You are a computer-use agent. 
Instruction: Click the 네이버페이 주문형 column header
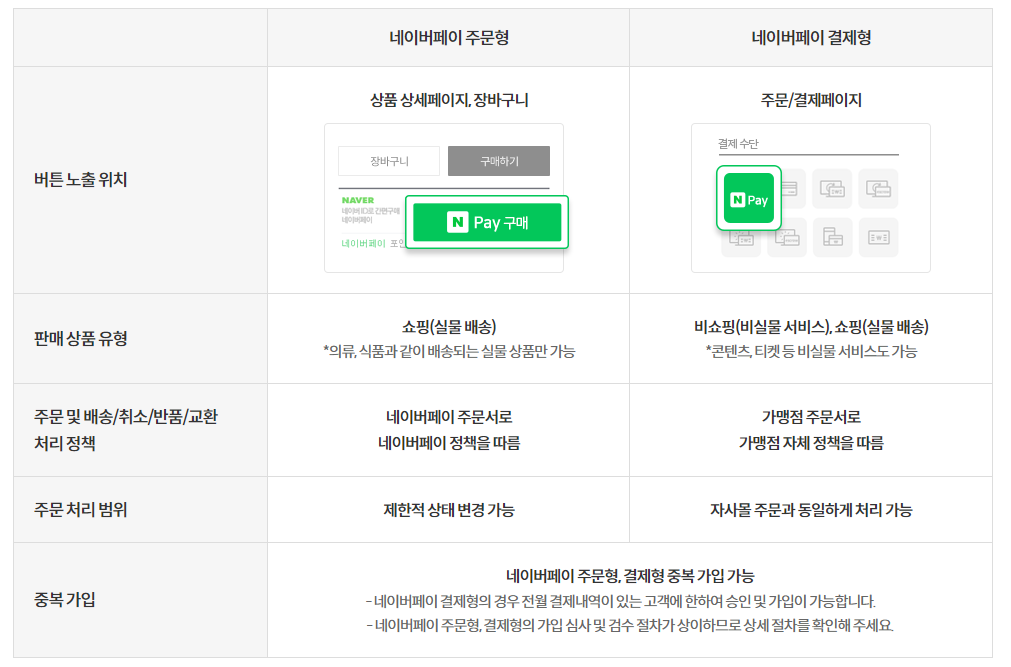tap(449, 37)
